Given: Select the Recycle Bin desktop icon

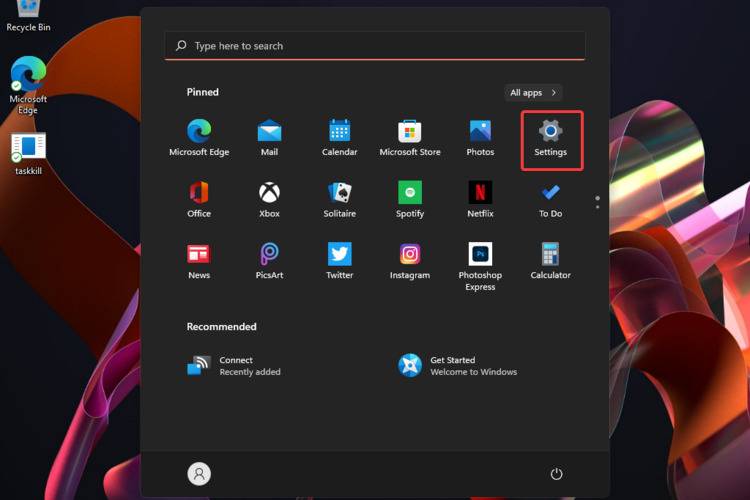Looking at the screenshot, I should coord(28,14).
